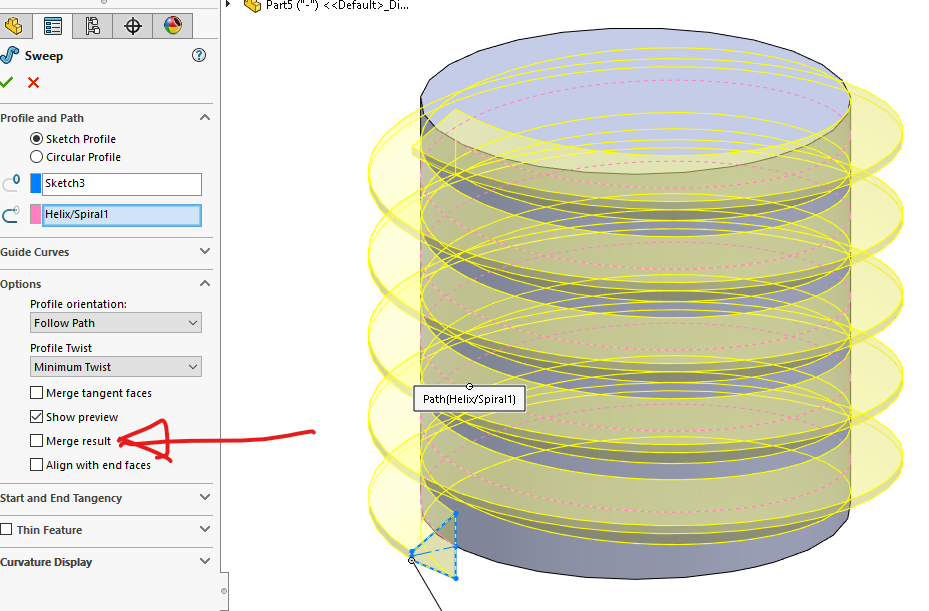Click the blue profile color swatch
Screen dimensions: 929x611
(36, 183)
